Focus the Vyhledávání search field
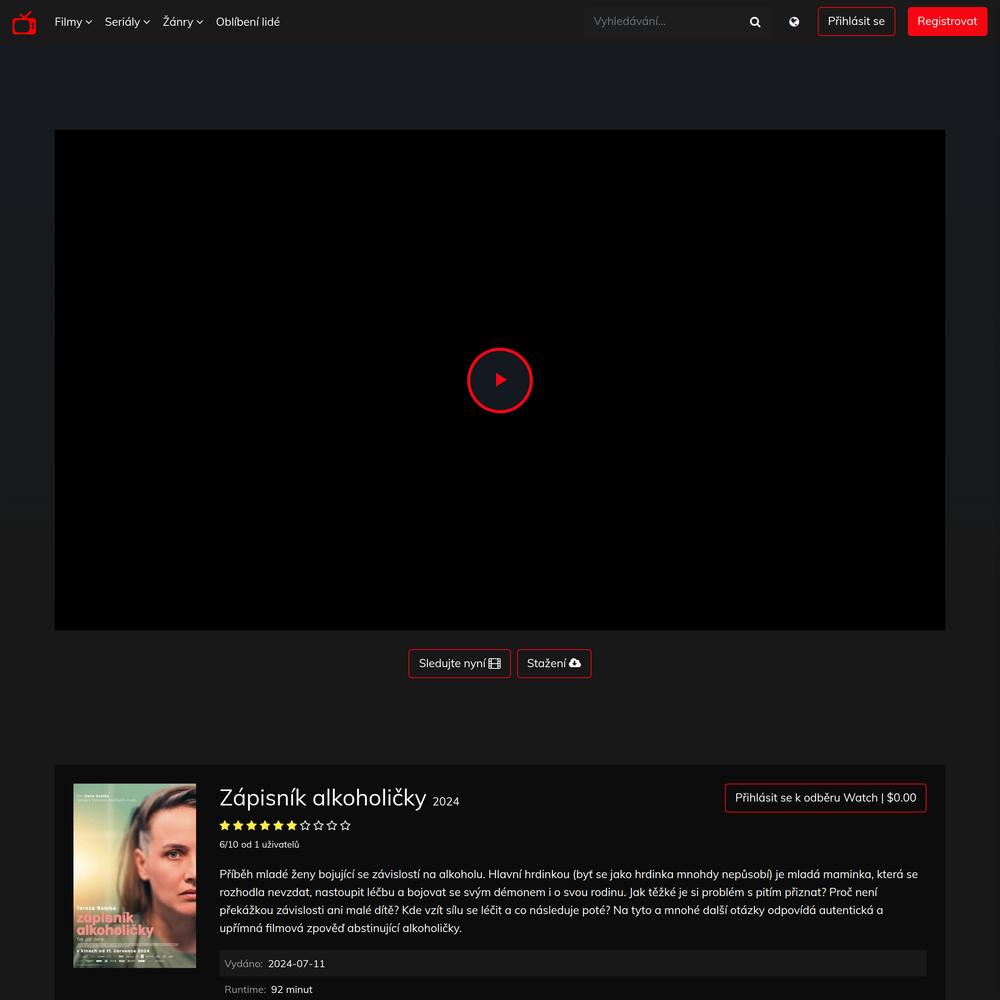This screenshot has height=1000, width=1000. pos(663,22)
